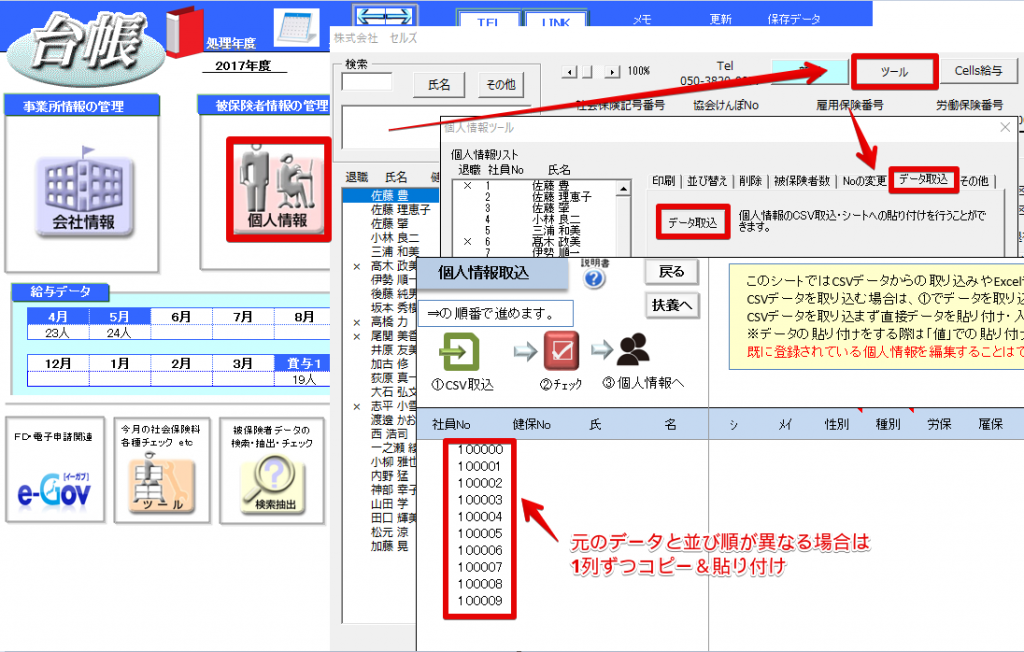Click the 社員No column header
This screenshot has width=1024, height=652.
pyautogui.click(x=451, y=425)
